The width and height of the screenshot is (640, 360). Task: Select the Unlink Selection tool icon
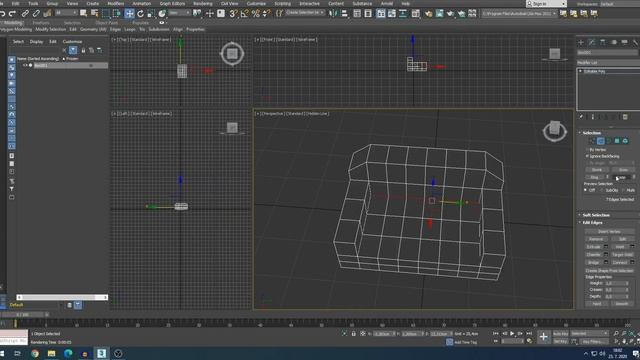tap(36, 13)
